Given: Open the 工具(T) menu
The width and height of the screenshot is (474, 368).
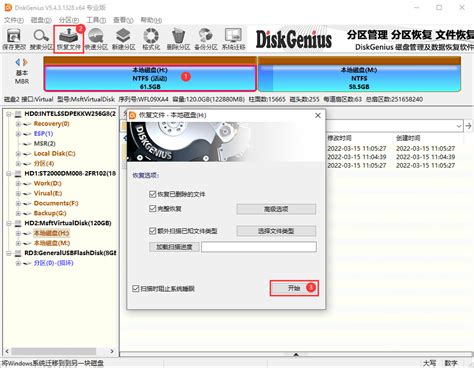Looking at the screenshot, I should [x=96, y=20].
